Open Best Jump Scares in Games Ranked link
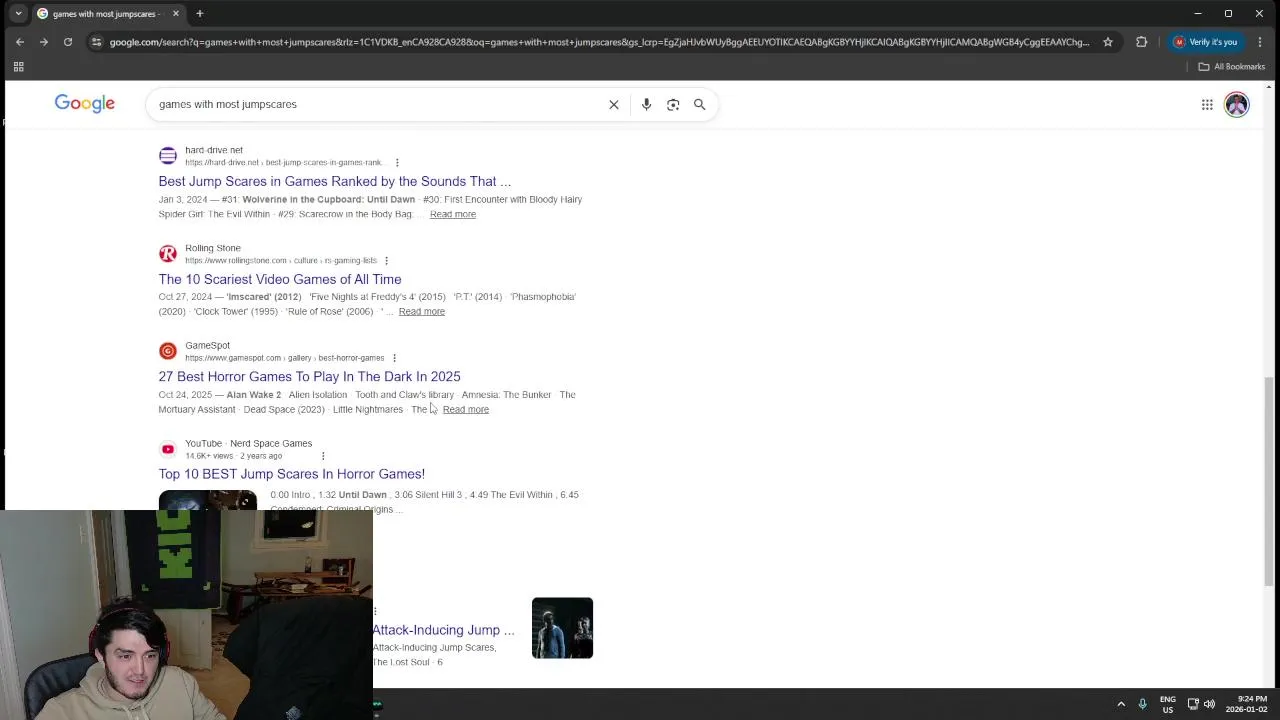This screenshot has width=1280, height=720. pos(335,181)
